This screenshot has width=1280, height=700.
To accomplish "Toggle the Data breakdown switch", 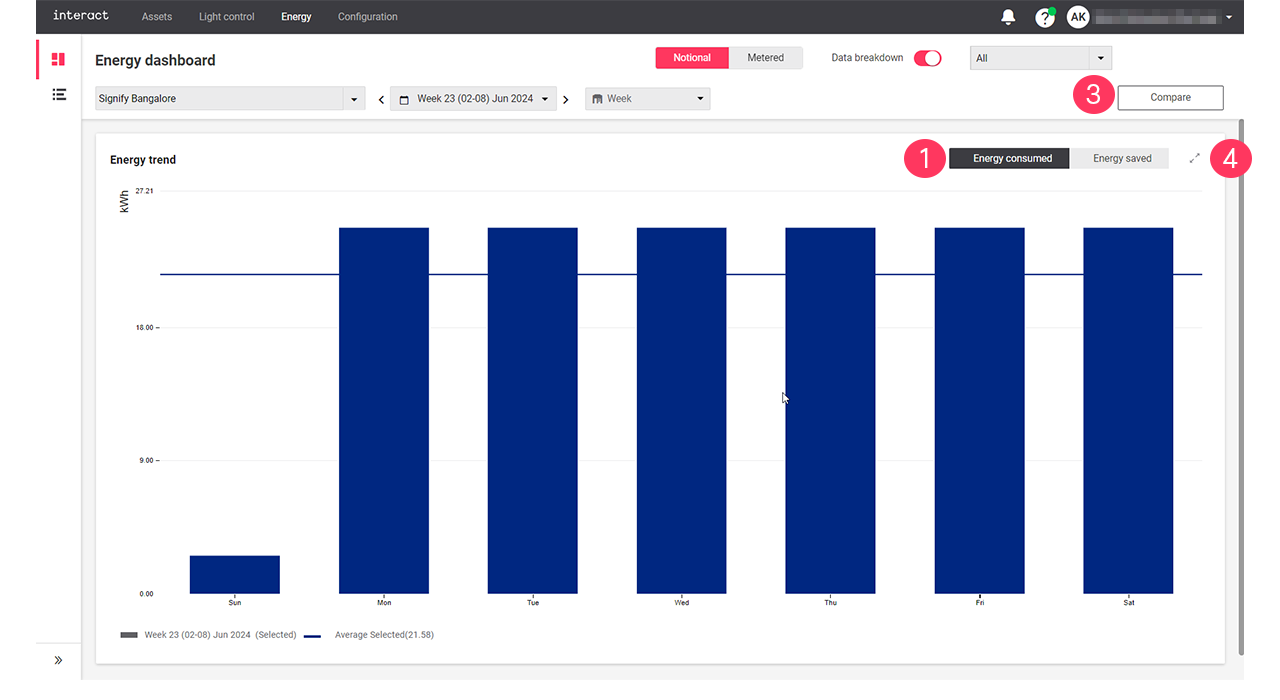I will click(x=927, y=58).
